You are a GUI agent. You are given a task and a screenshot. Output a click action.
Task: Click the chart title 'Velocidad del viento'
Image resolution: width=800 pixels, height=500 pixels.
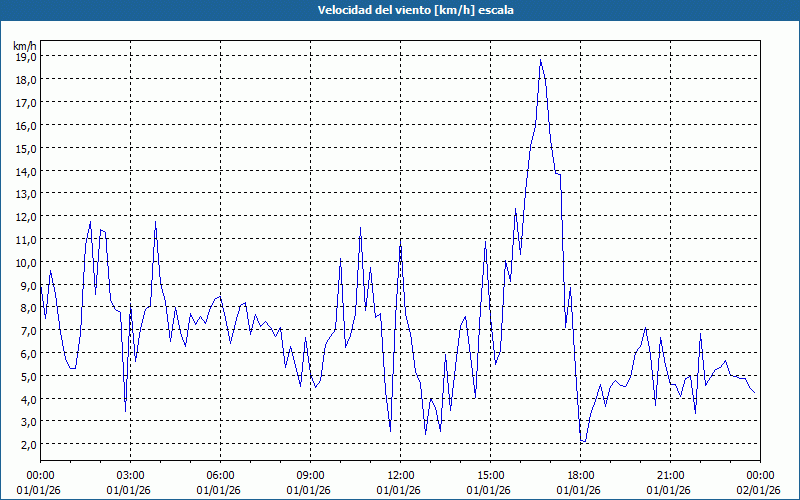coord(399,10)
